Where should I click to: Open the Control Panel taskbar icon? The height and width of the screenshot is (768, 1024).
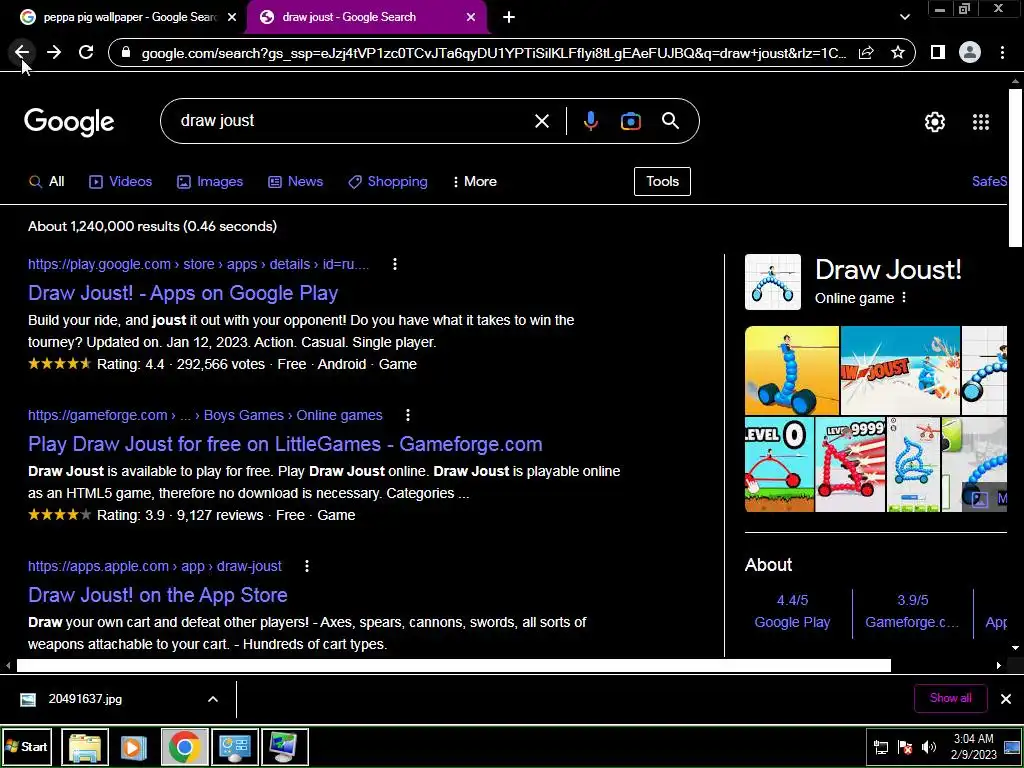[234, 746]
